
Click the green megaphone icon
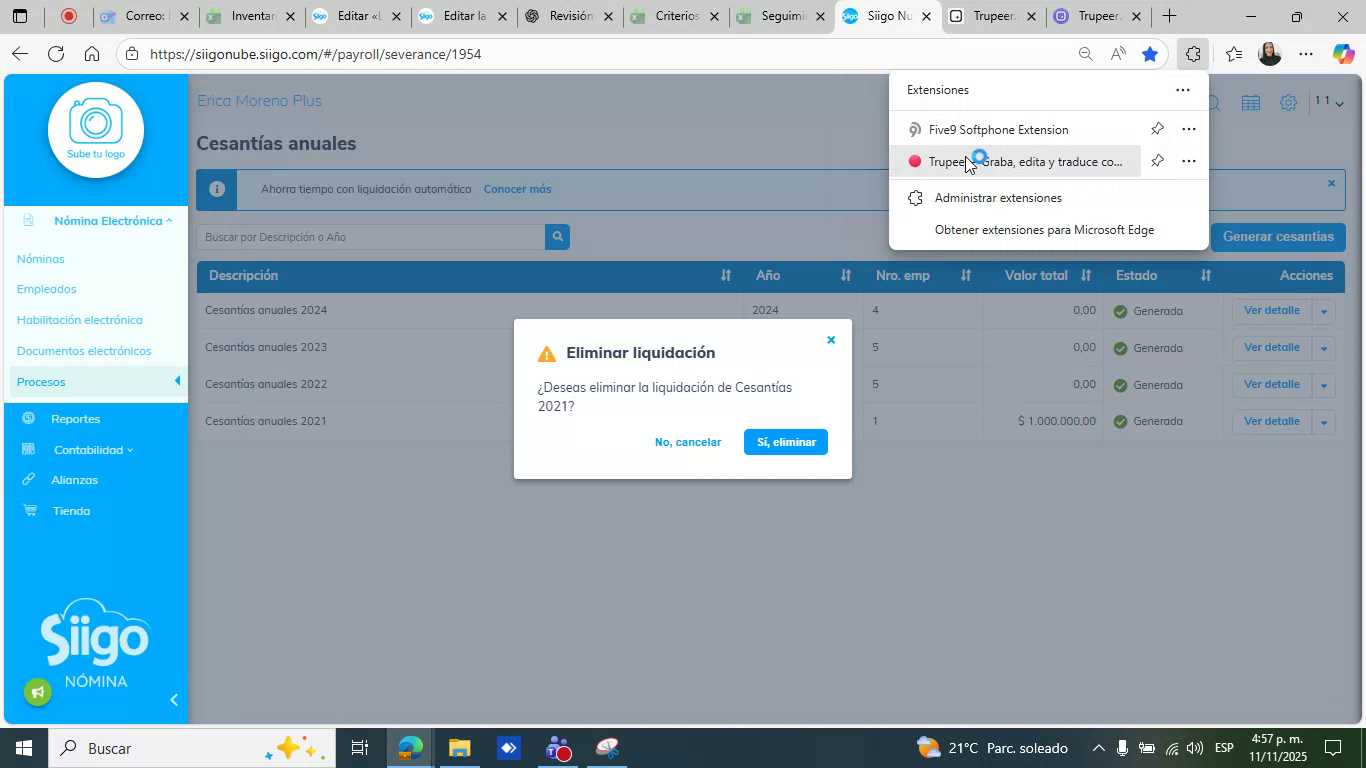pyautogui.click(x=38, y=692)
